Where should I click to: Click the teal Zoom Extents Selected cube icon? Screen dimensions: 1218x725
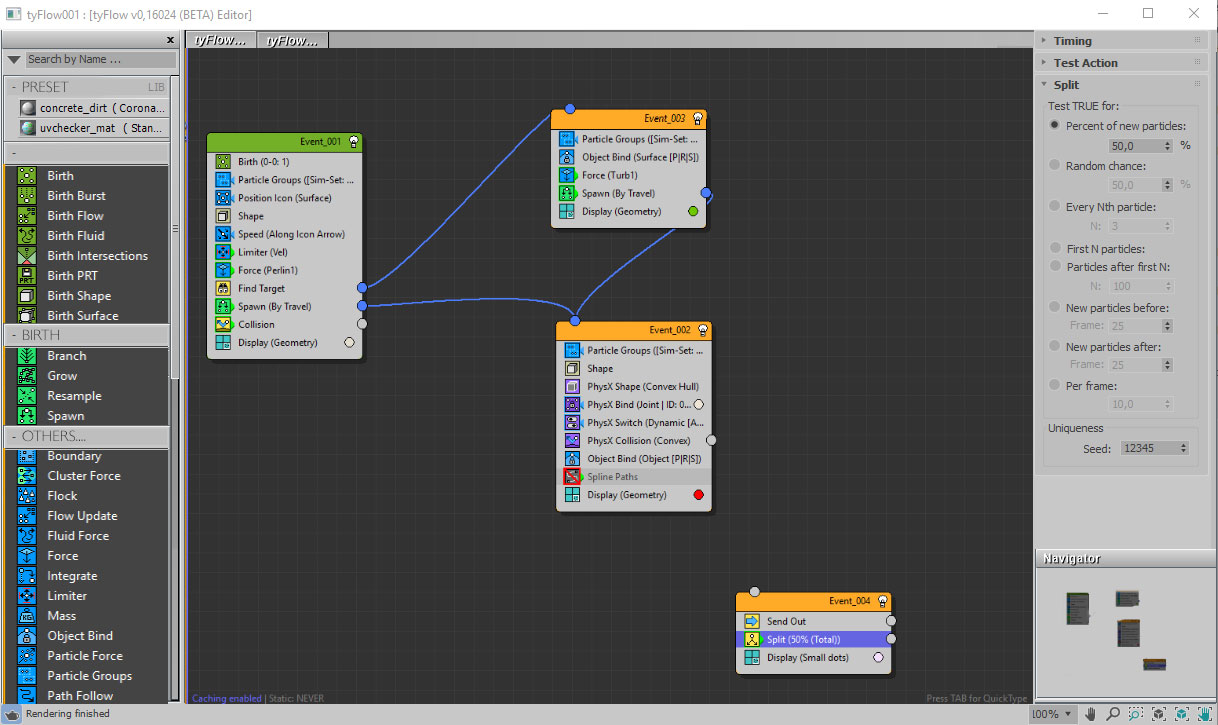1182,714
